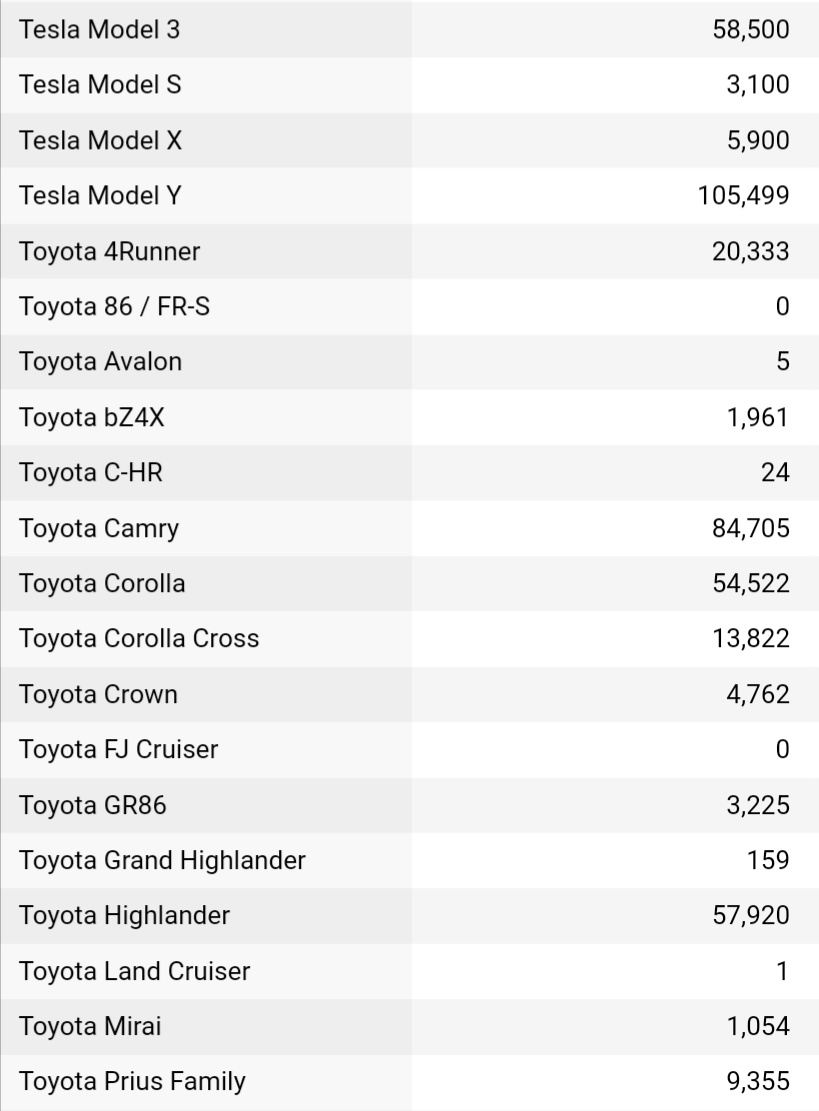Viewport: 819px width, 1111px height.
Task: Click the 5,900 value for Model X
Action: click(757, 141)
